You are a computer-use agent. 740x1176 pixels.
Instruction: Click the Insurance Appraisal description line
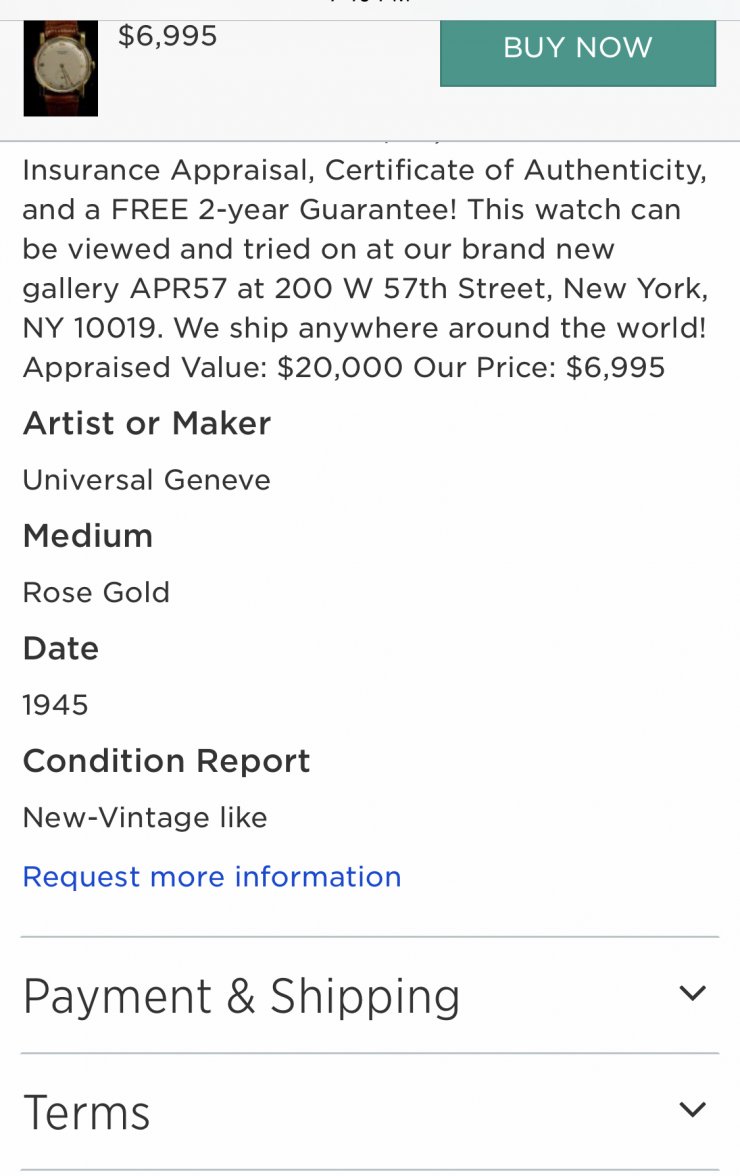[364, 170]
